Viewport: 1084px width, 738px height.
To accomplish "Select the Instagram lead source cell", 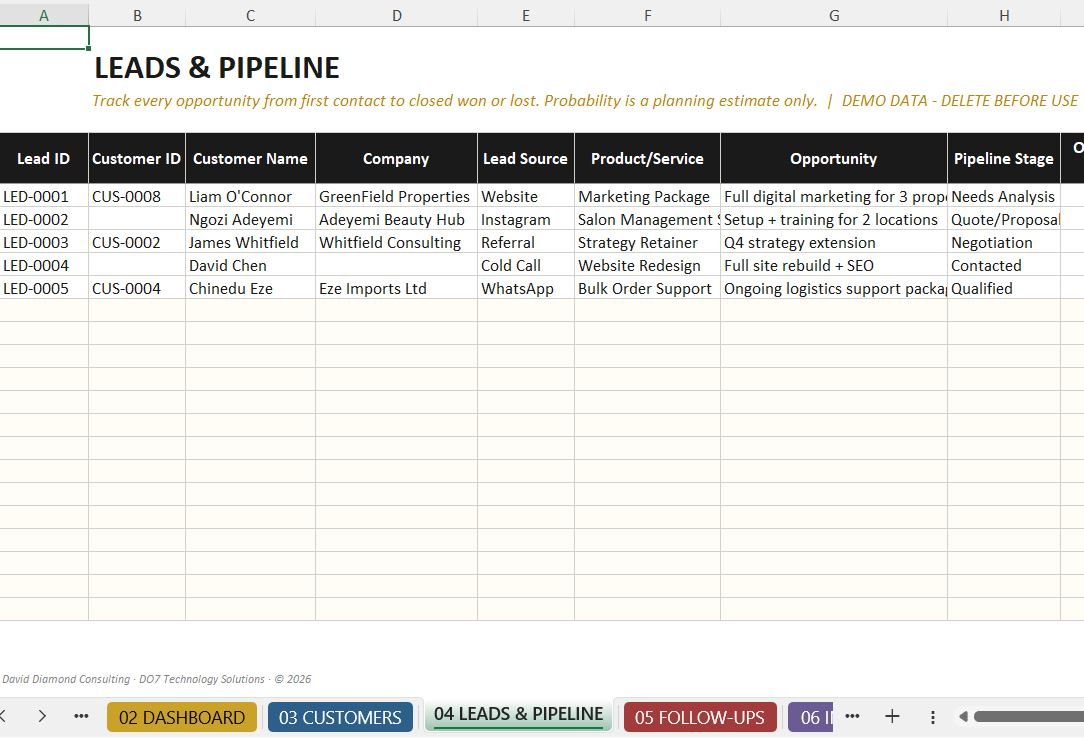I will (x=525, y=219).
